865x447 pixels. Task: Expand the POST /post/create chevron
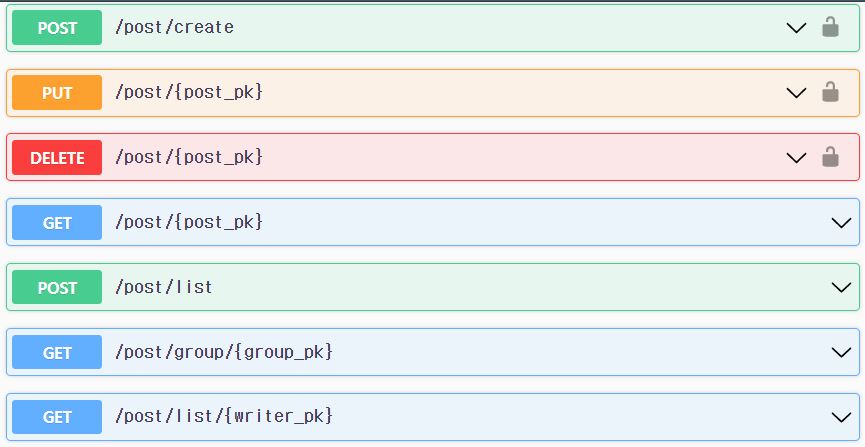tap(796, 28)
